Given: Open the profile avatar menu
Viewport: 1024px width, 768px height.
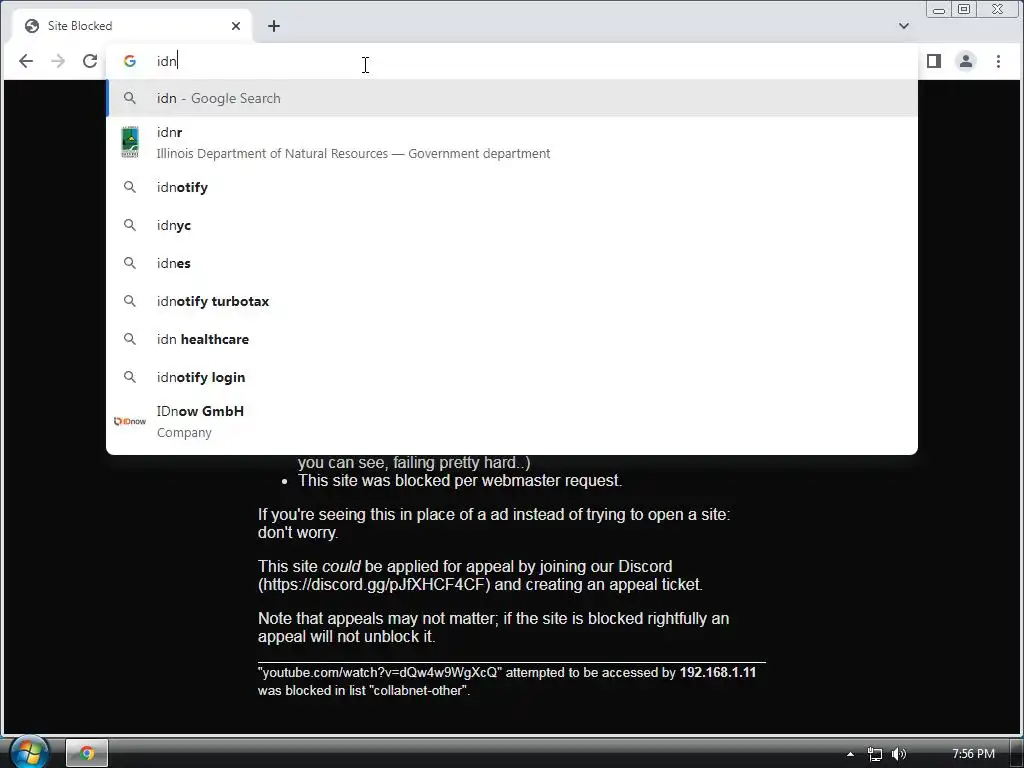Looking at the screenshot, I should coord(966,61).
